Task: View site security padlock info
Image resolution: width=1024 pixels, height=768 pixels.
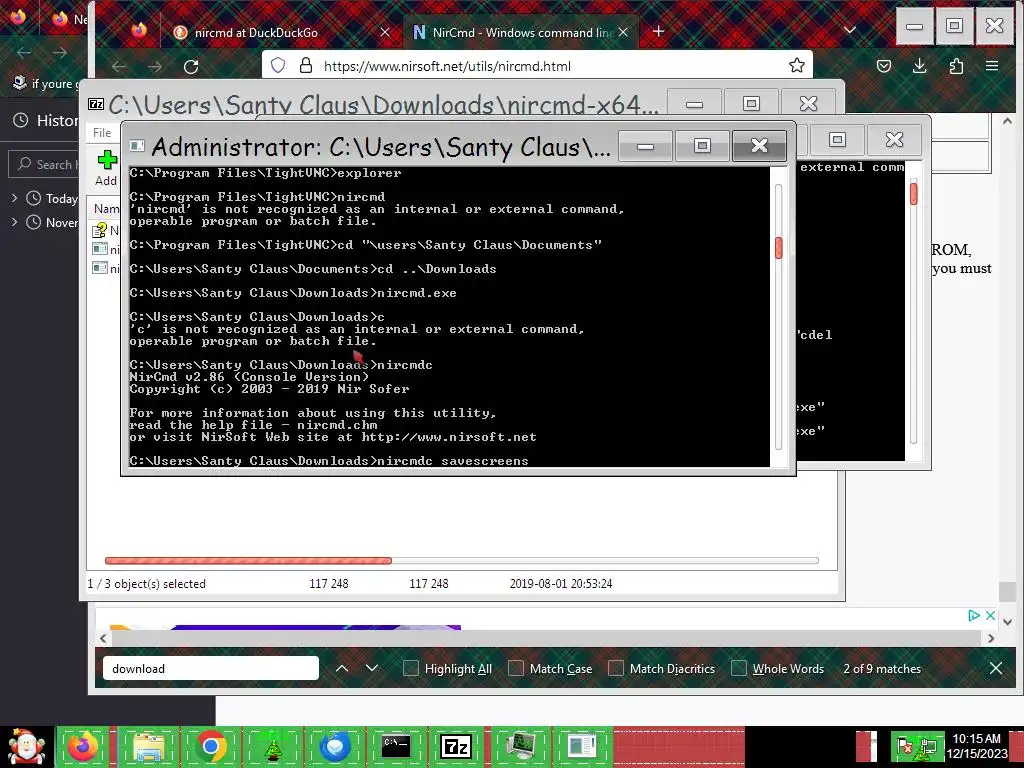Action: click(x=306, y=65)
